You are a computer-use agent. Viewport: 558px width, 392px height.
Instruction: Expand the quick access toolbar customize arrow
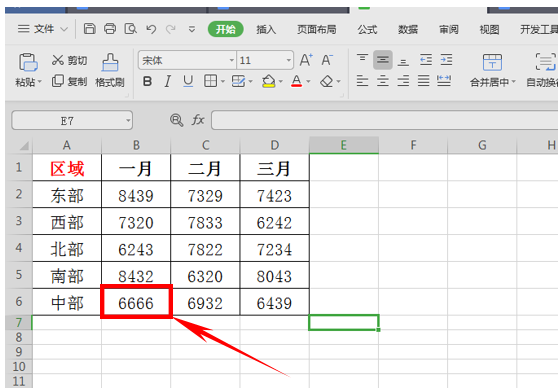(192, 29)
